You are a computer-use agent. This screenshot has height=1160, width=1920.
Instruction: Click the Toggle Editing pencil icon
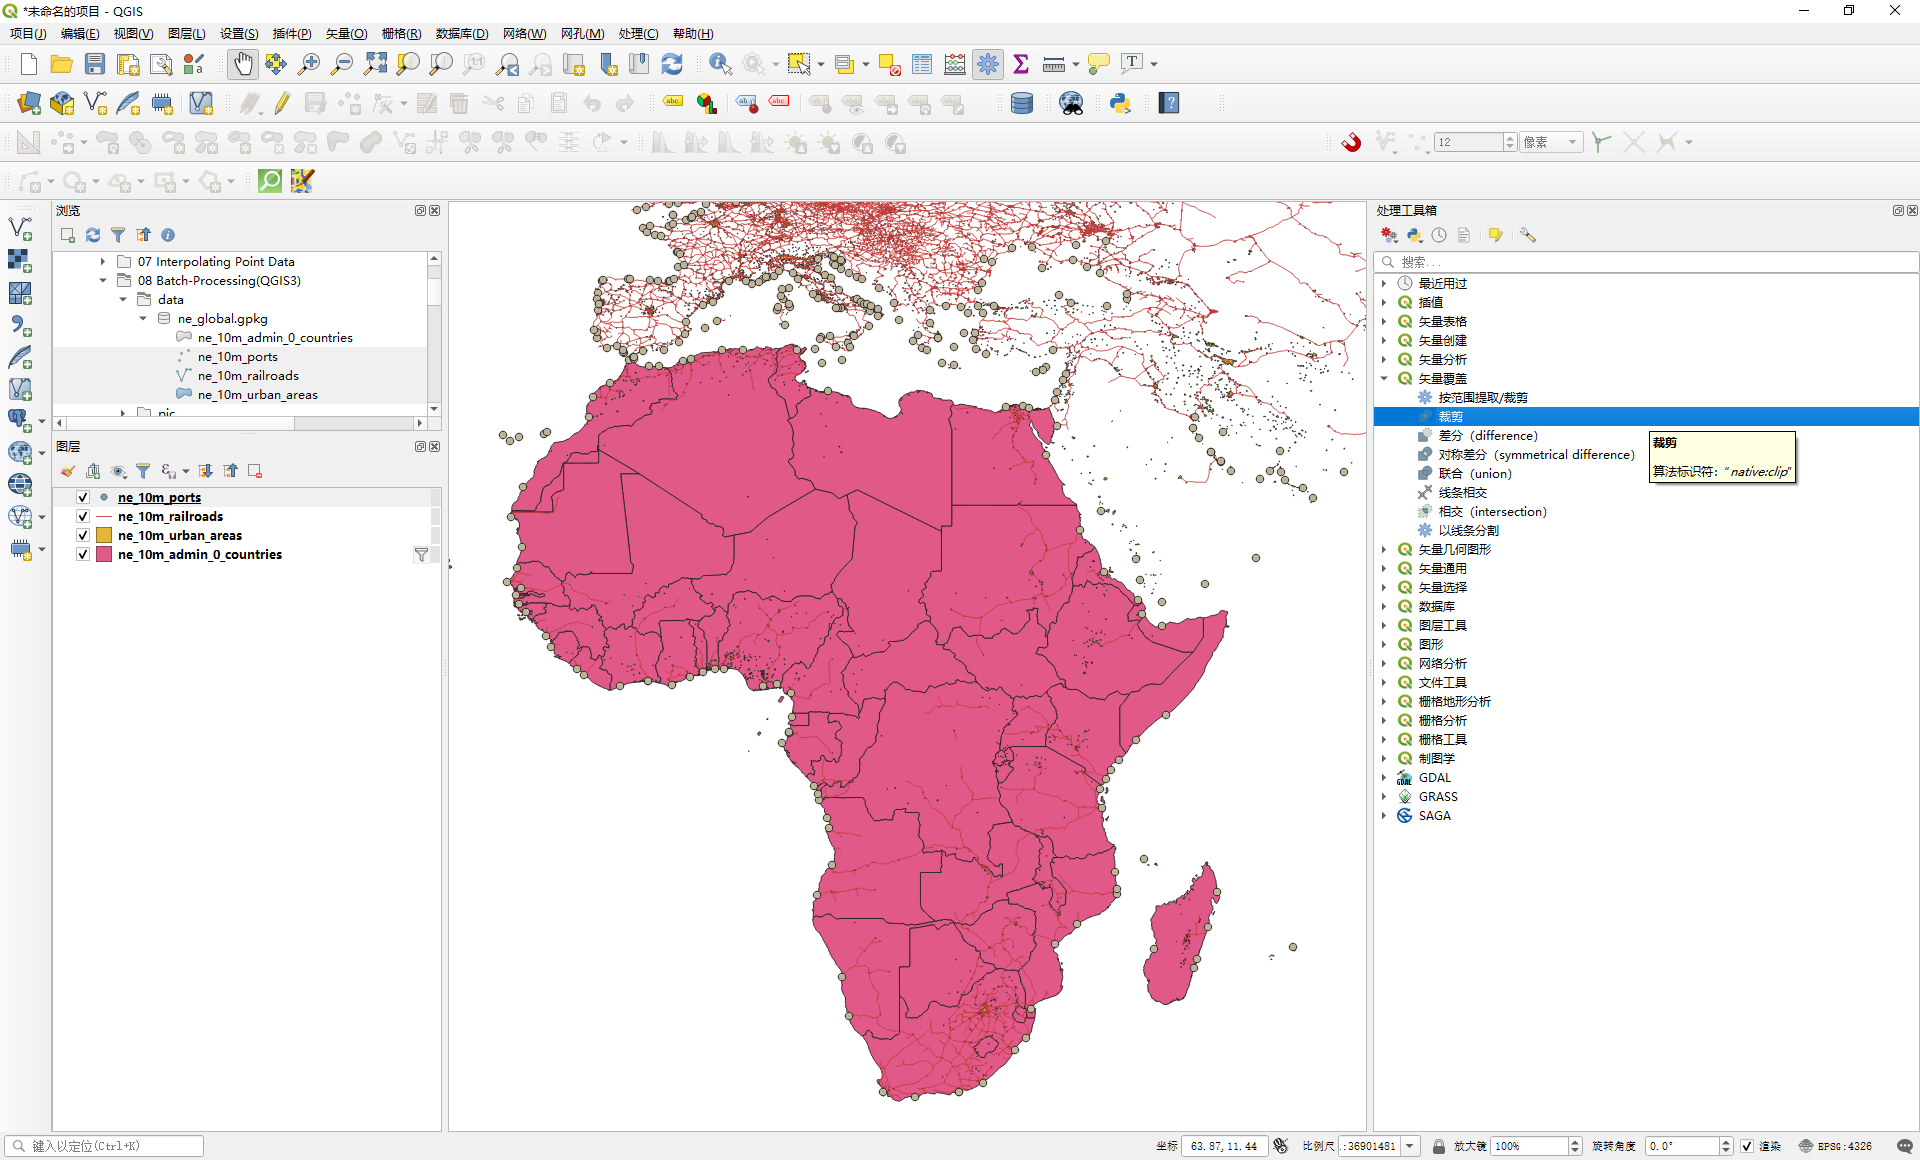(281, 103)
